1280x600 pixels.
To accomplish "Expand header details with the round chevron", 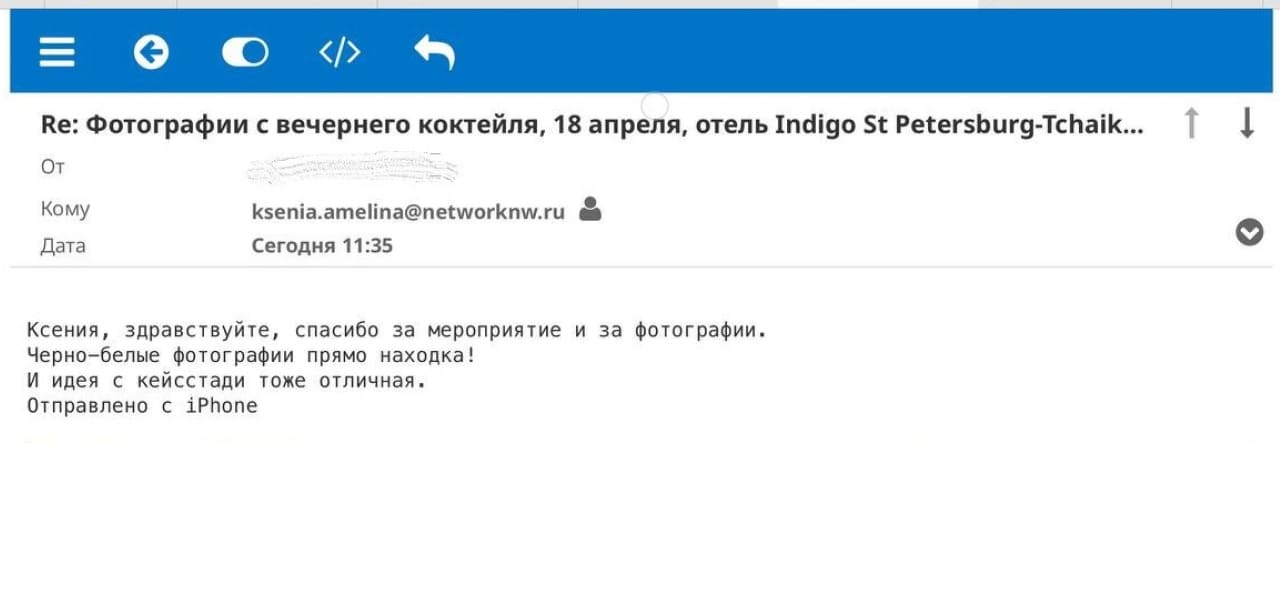I will point(1249,232).
